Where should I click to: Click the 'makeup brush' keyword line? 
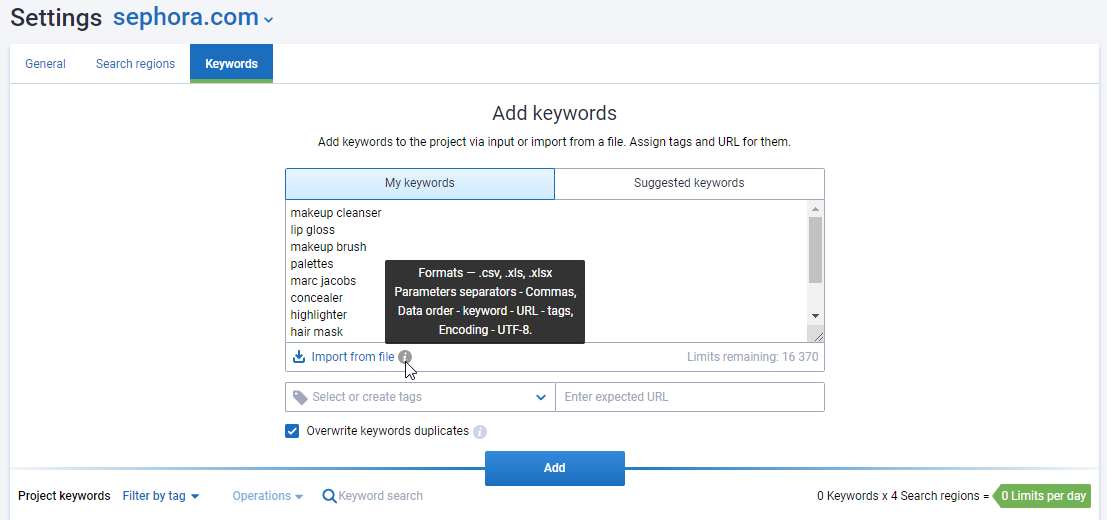pos(328,247)
